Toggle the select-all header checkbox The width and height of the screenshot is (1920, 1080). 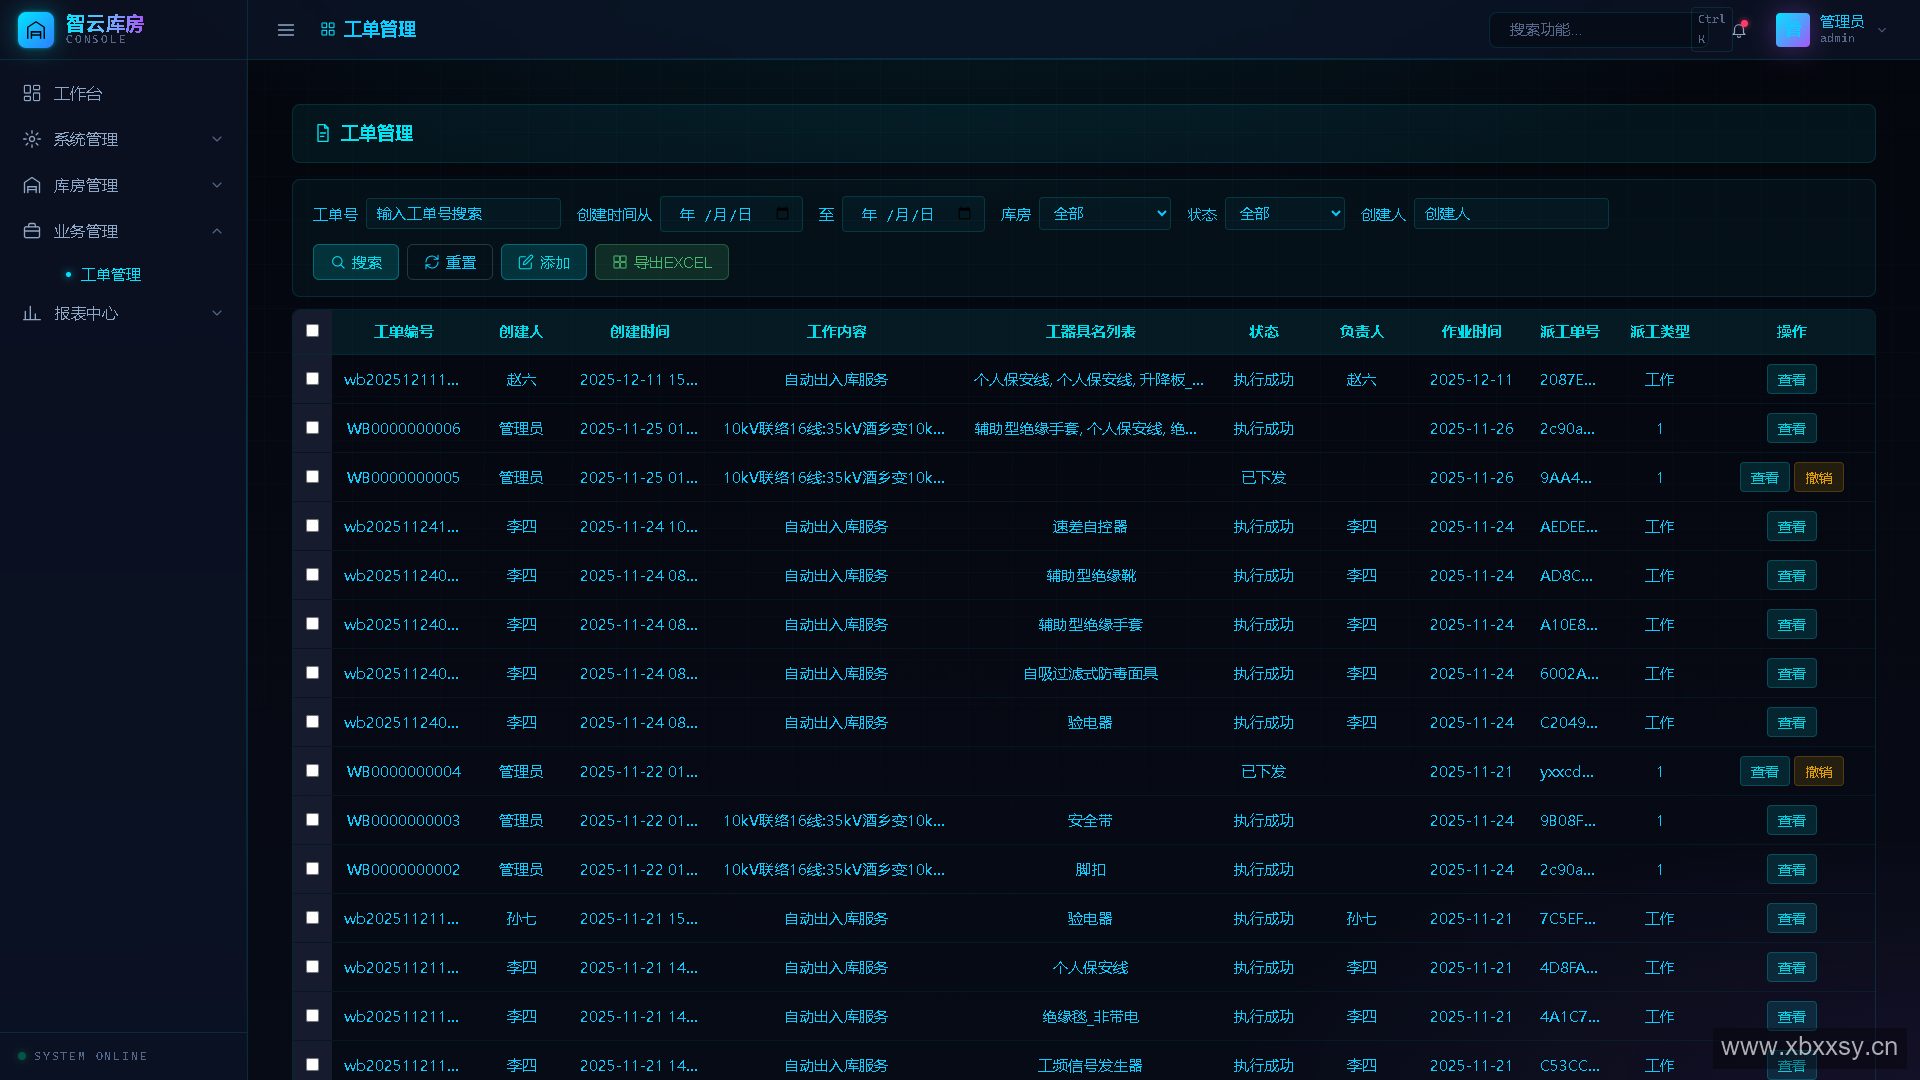tap(312, 331)
